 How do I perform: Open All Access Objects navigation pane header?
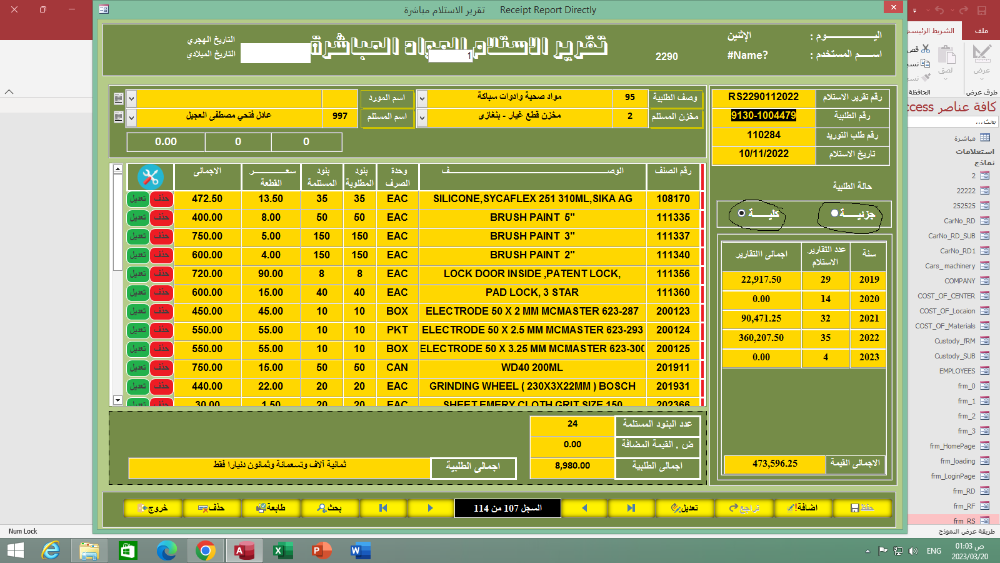953,107
